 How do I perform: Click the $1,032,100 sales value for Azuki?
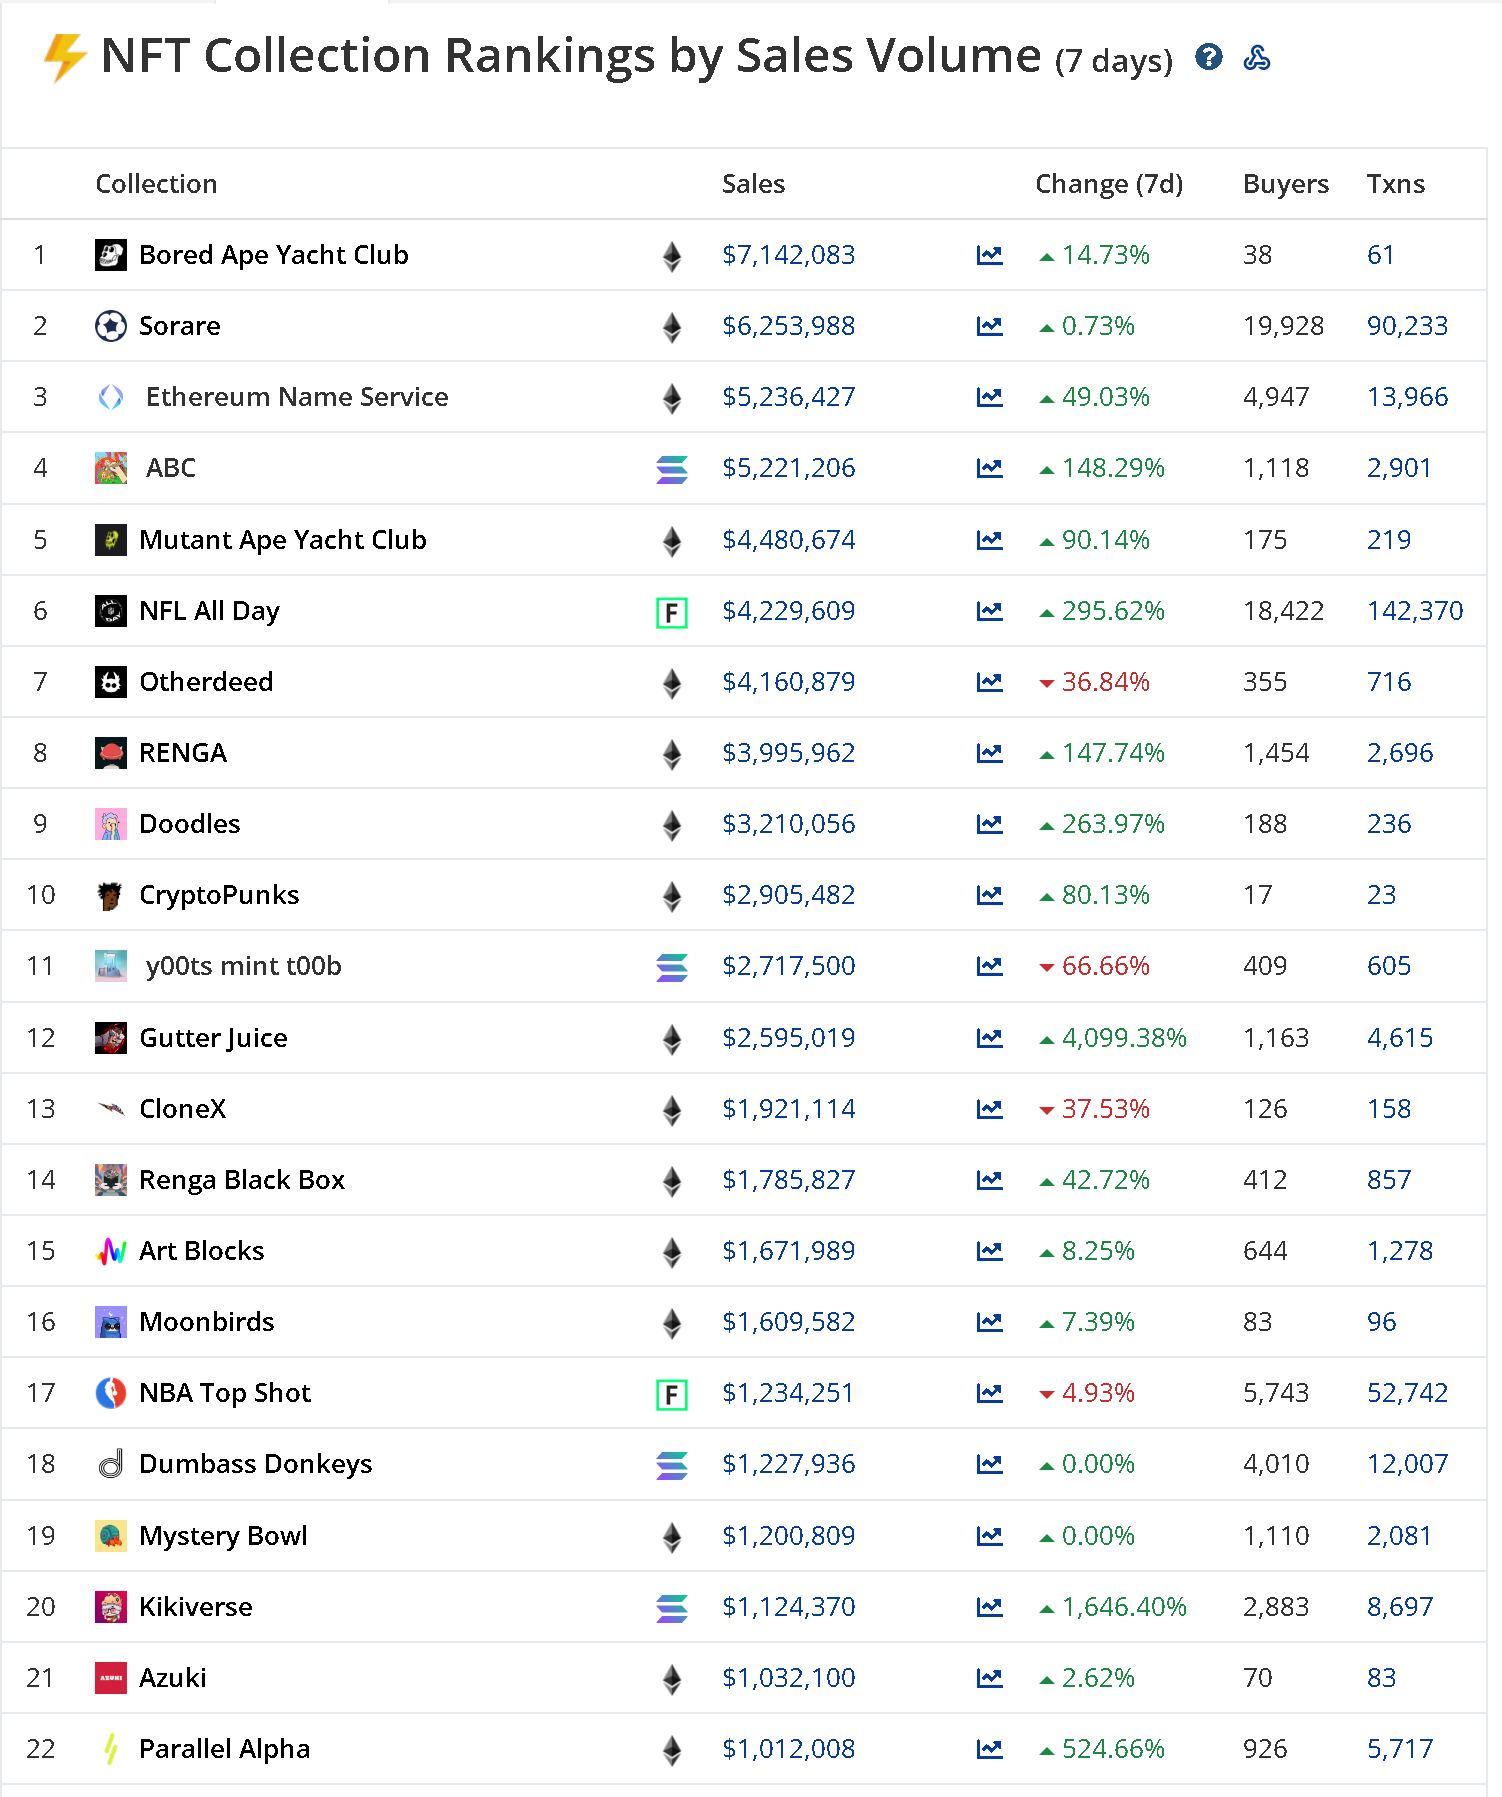pyautogui.click(x=789, y=1678)
